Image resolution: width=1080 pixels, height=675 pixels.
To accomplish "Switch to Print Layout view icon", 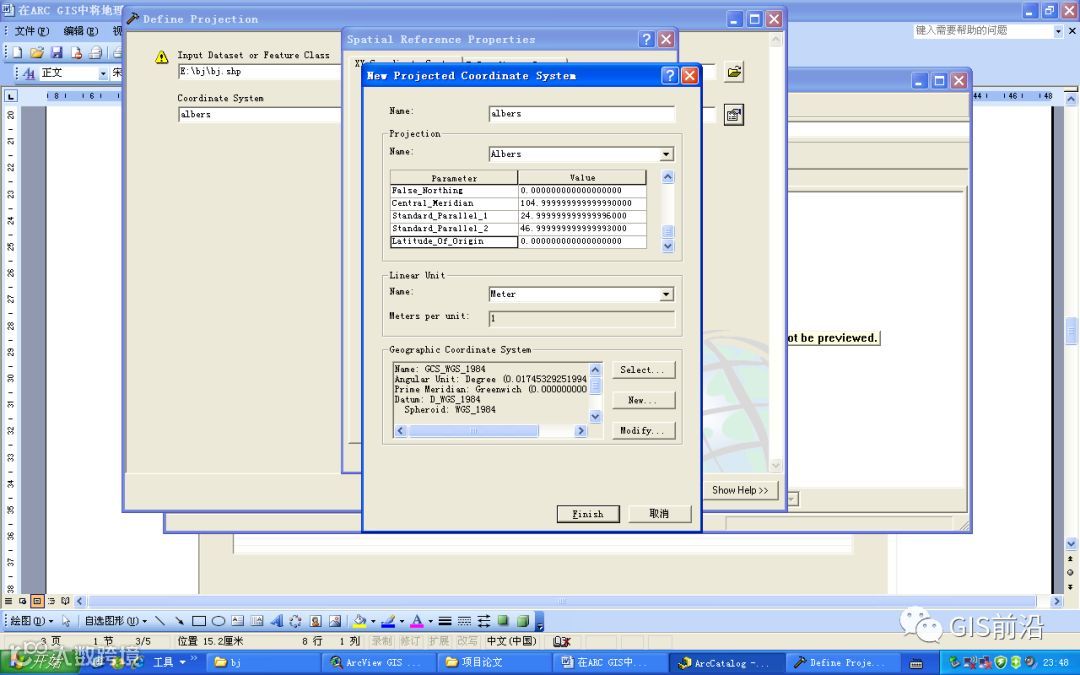I will pos(37,601).
